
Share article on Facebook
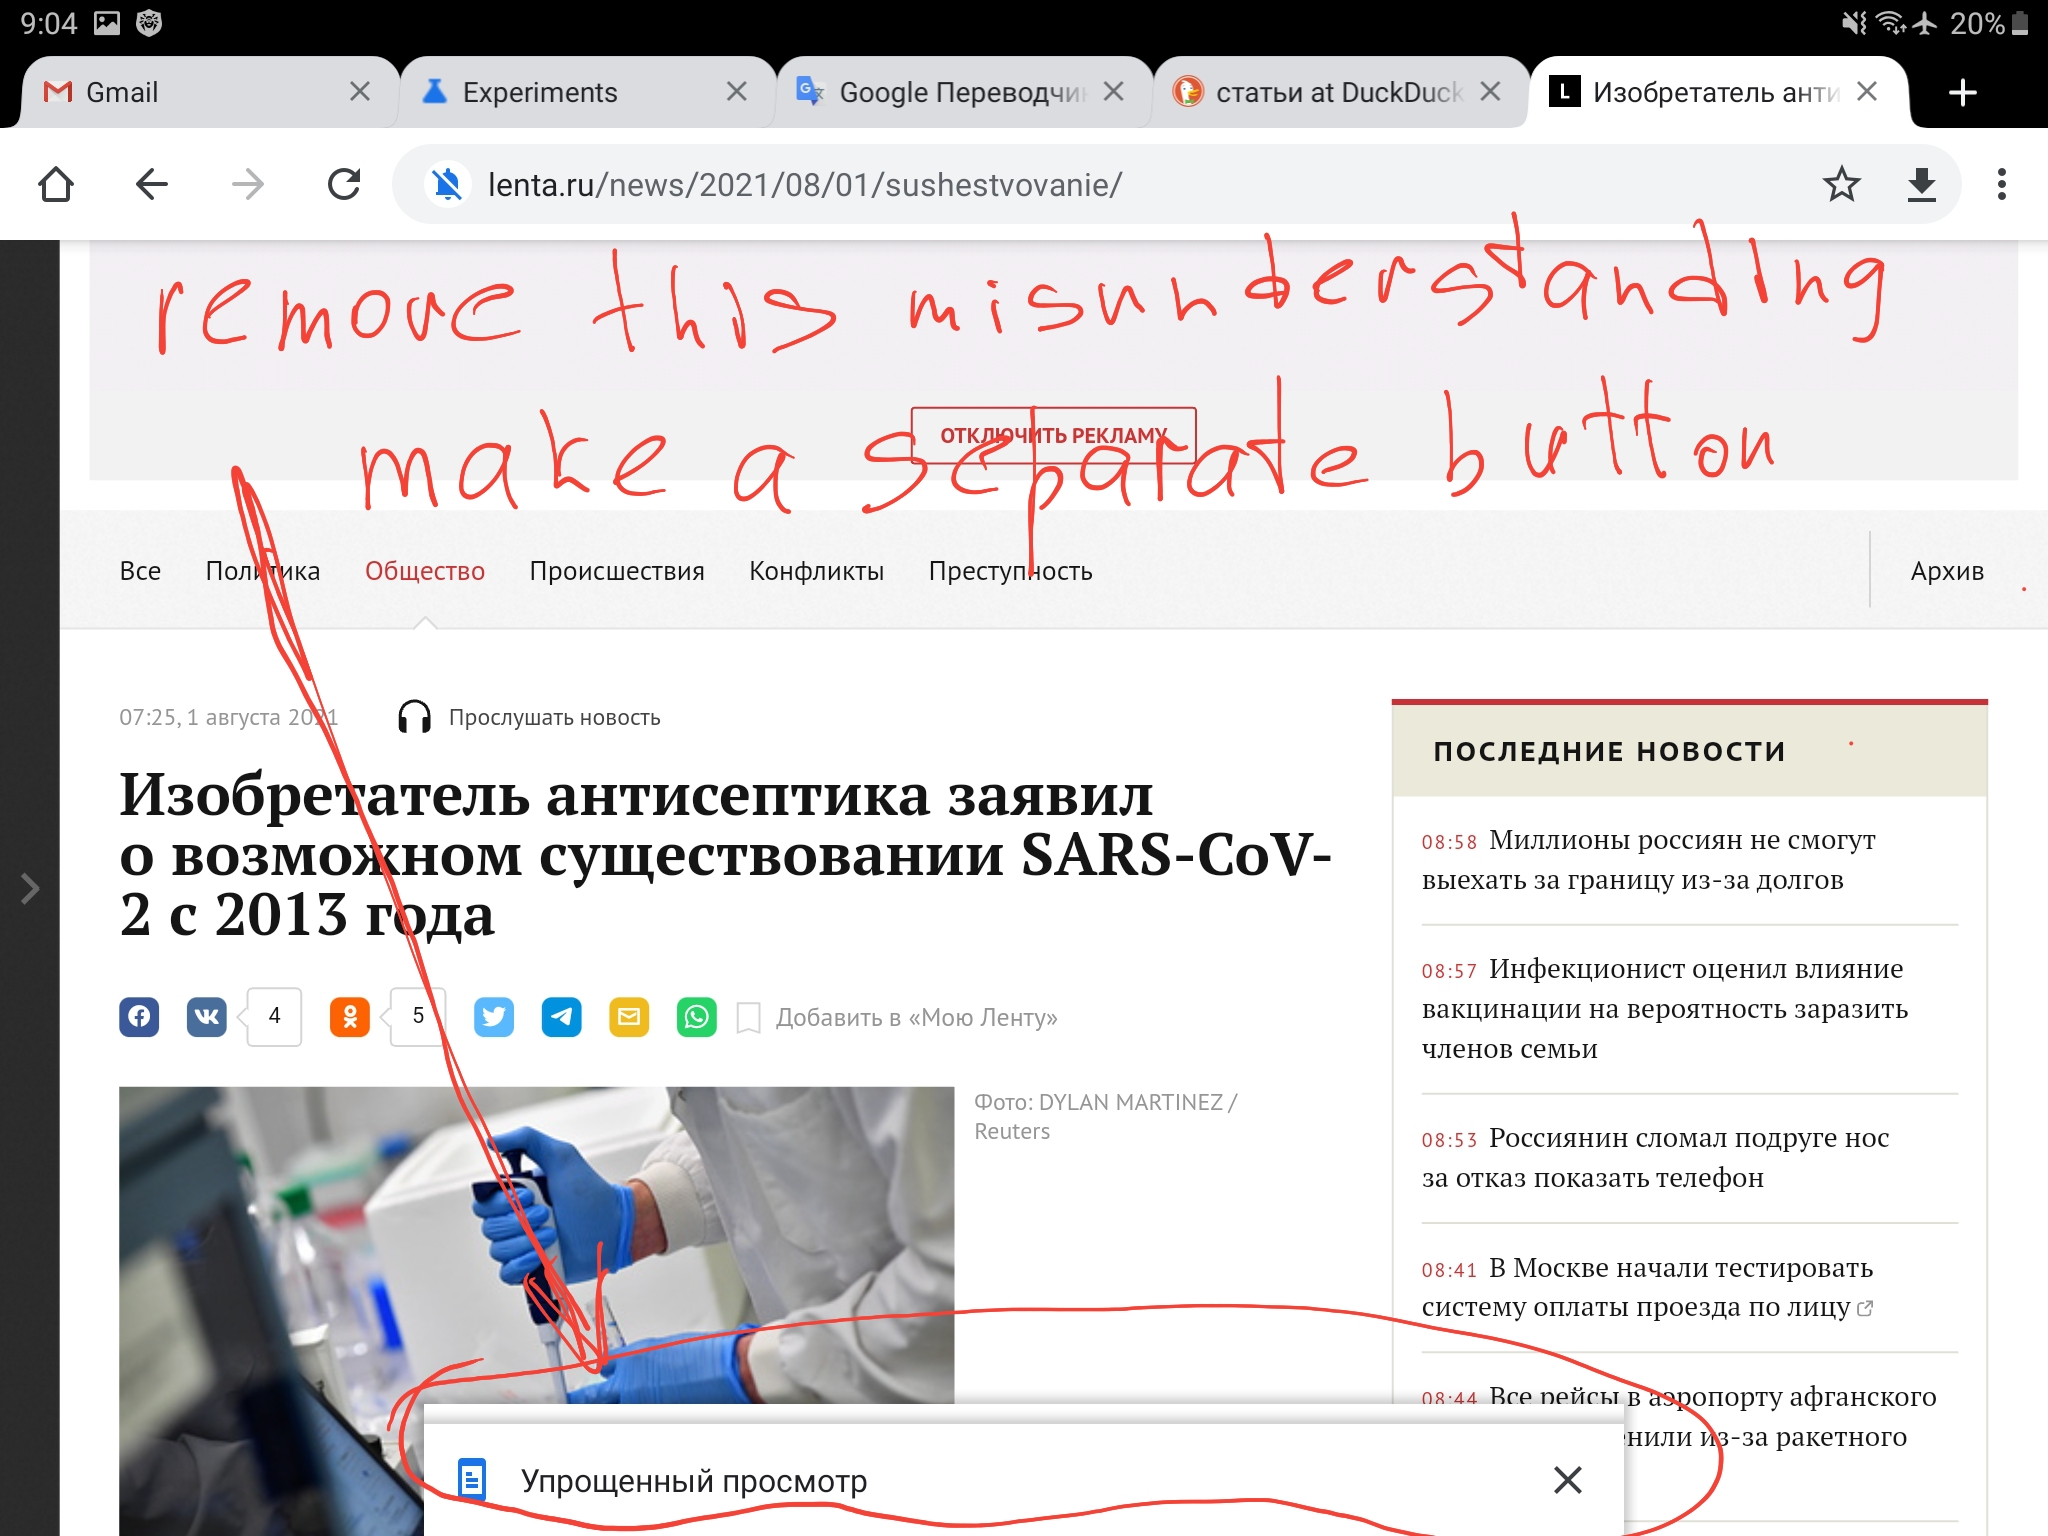(x=139, y=1017)
